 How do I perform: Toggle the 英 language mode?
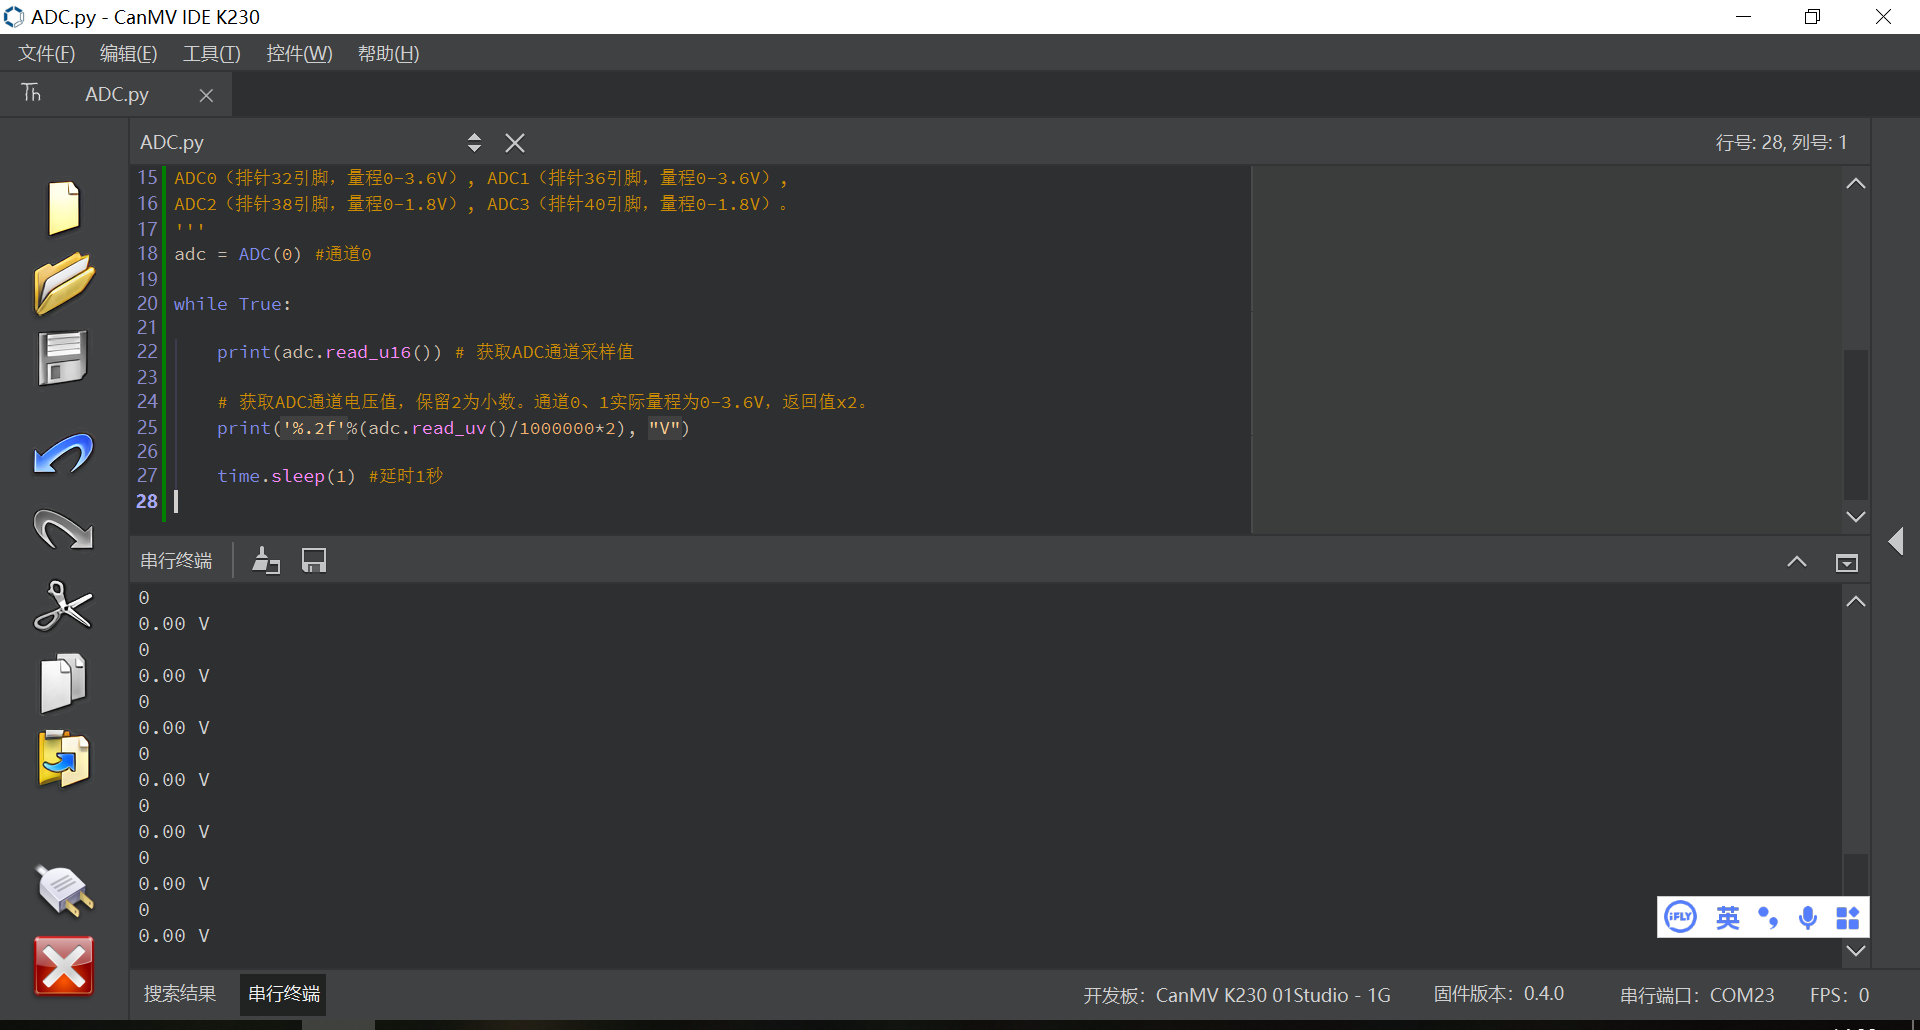click(1728, 917)
